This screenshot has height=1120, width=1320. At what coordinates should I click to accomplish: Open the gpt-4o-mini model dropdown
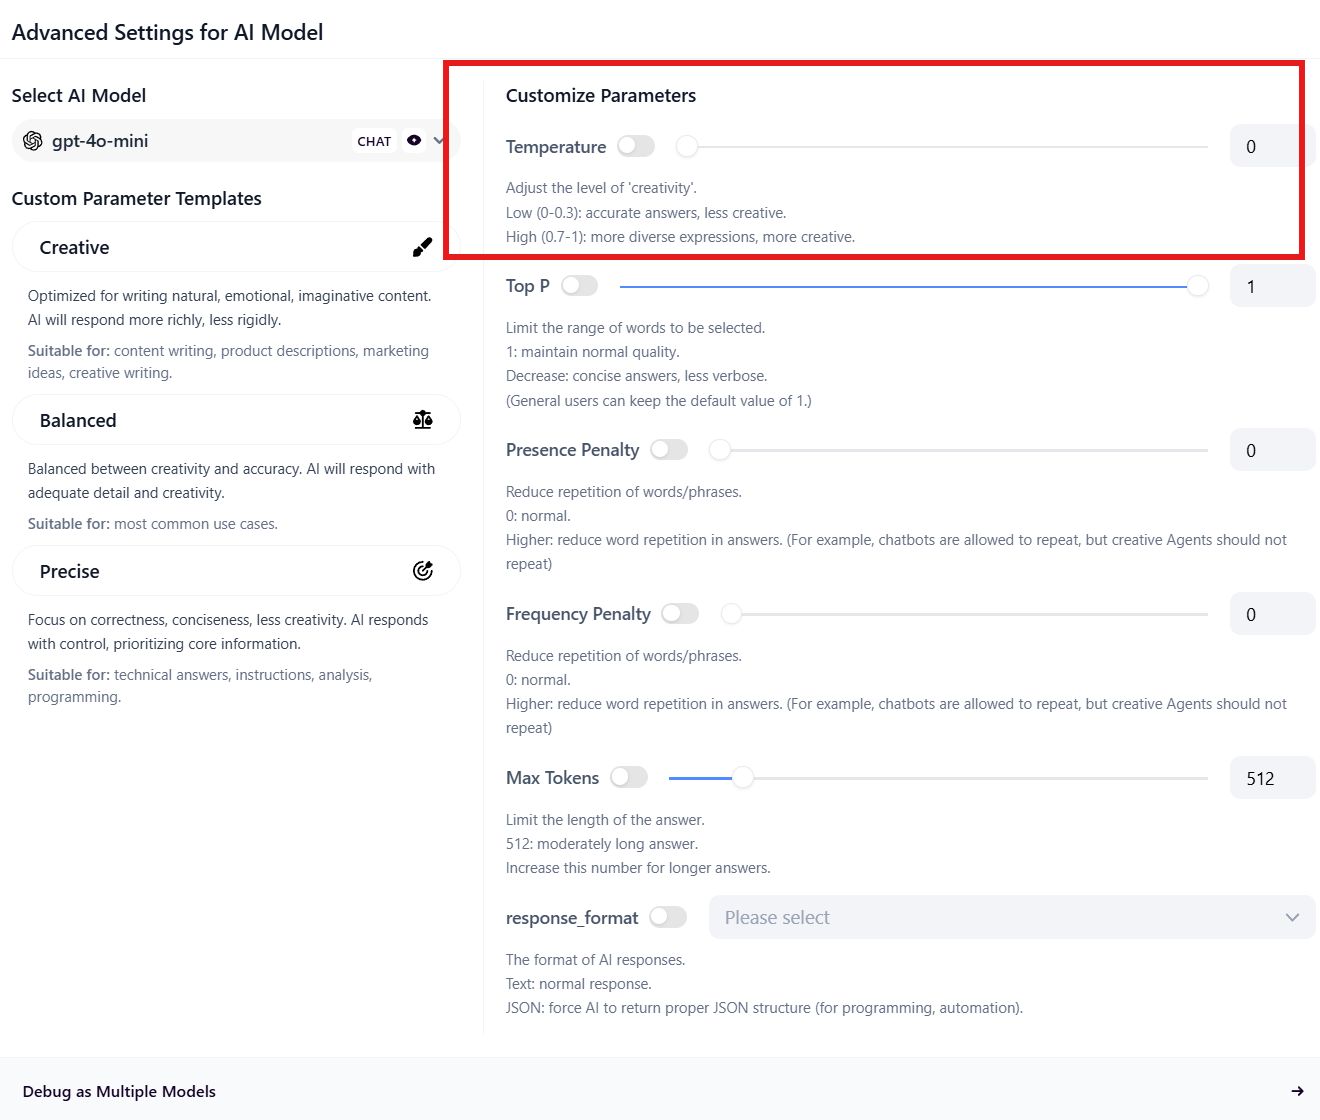(x=235, y=141)
